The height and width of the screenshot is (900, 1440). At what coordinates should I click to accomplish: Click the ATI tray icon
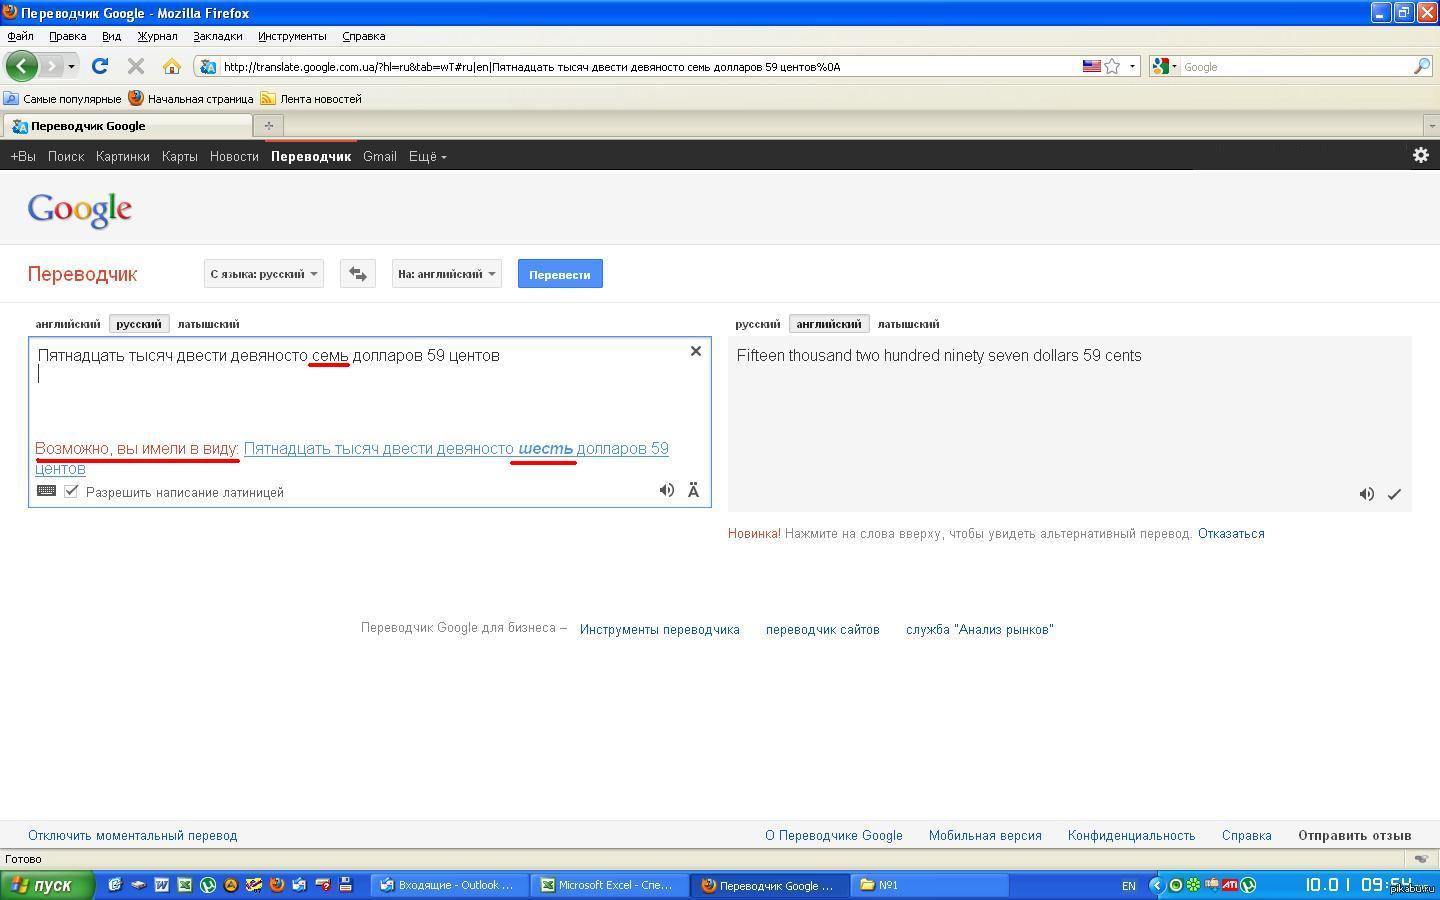(1230, 885)
